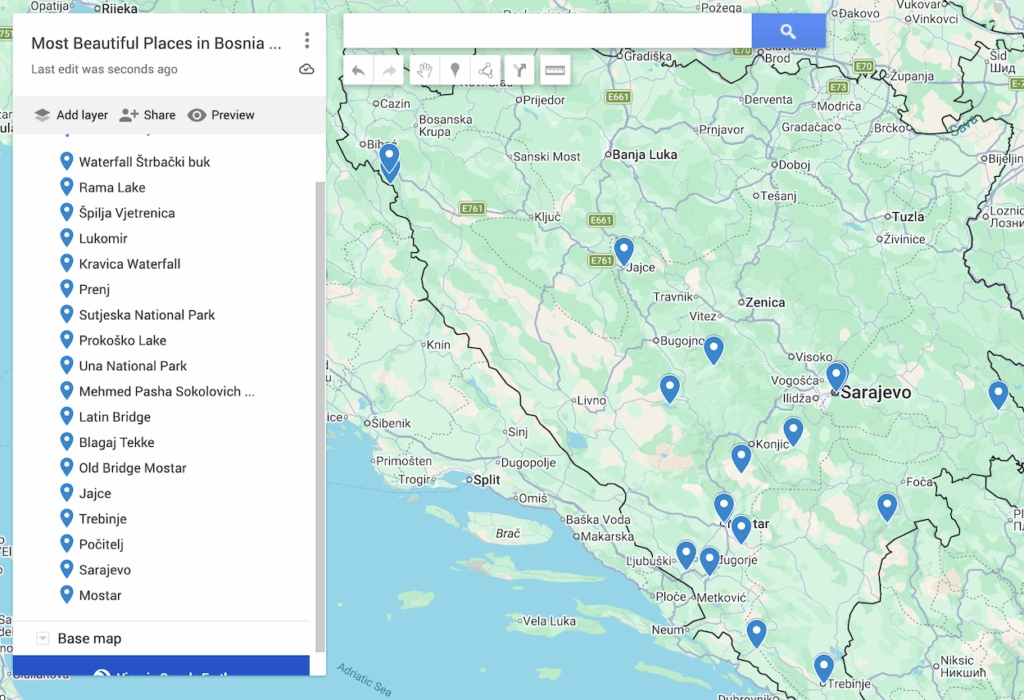Click the Add layer button
This screenshot has width=1024, height=700.
(71, 115)
